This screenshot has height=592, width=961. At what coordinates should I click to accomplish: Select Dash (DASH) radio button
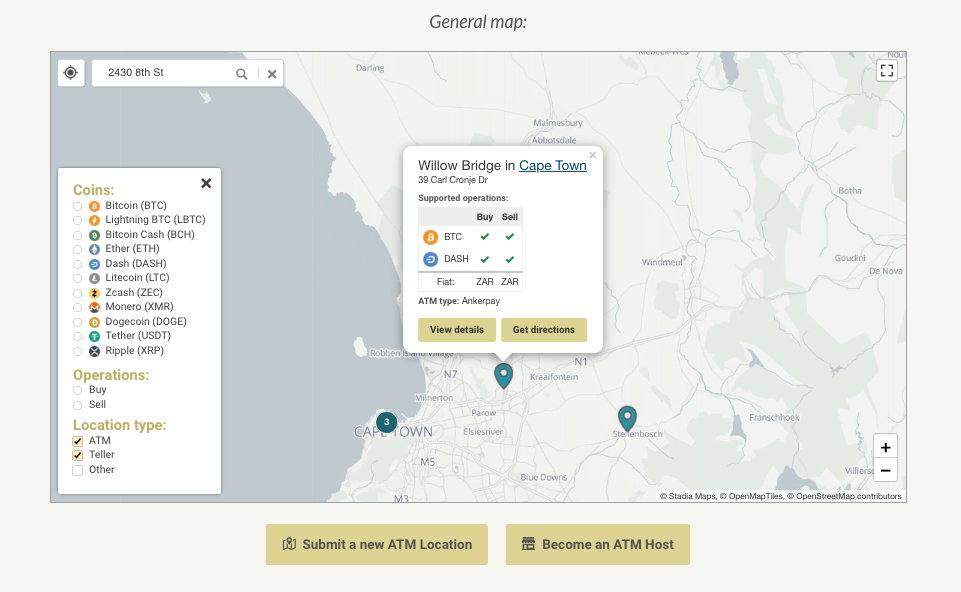click(77, 265)
